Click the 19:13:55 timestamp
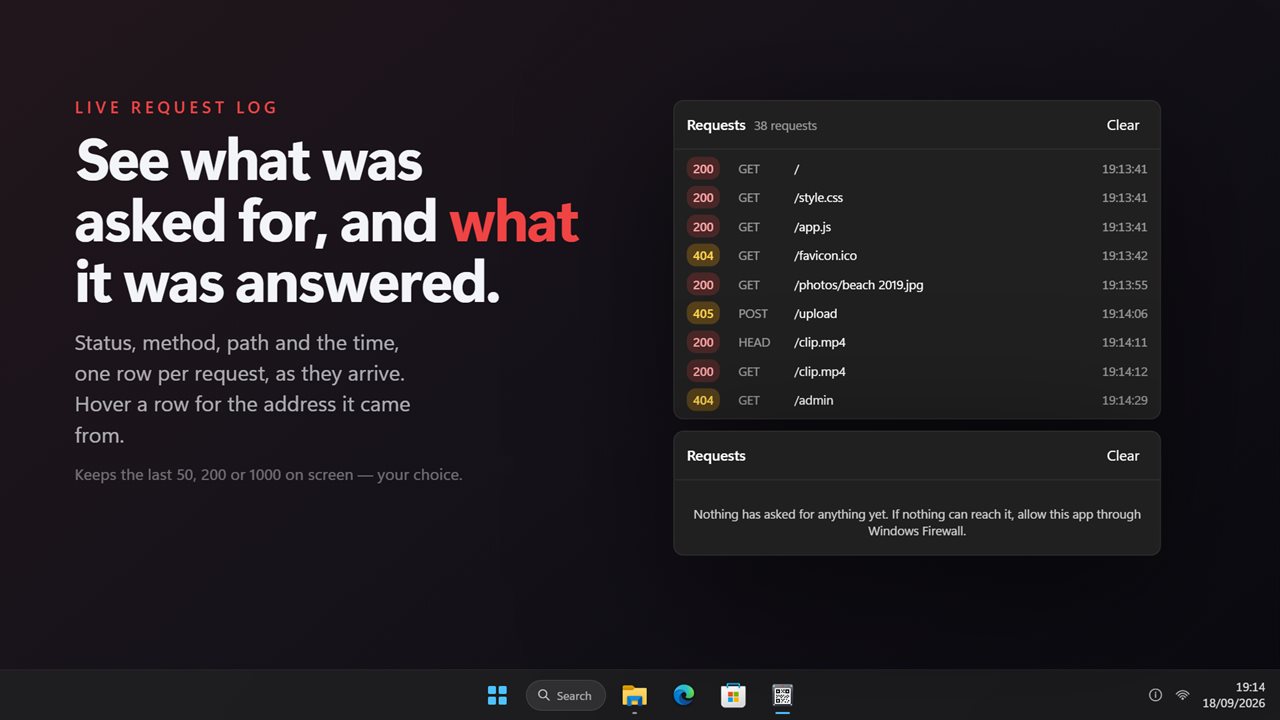The image size is (1280, 720). pyautogui.click(x=1124, y=285)
